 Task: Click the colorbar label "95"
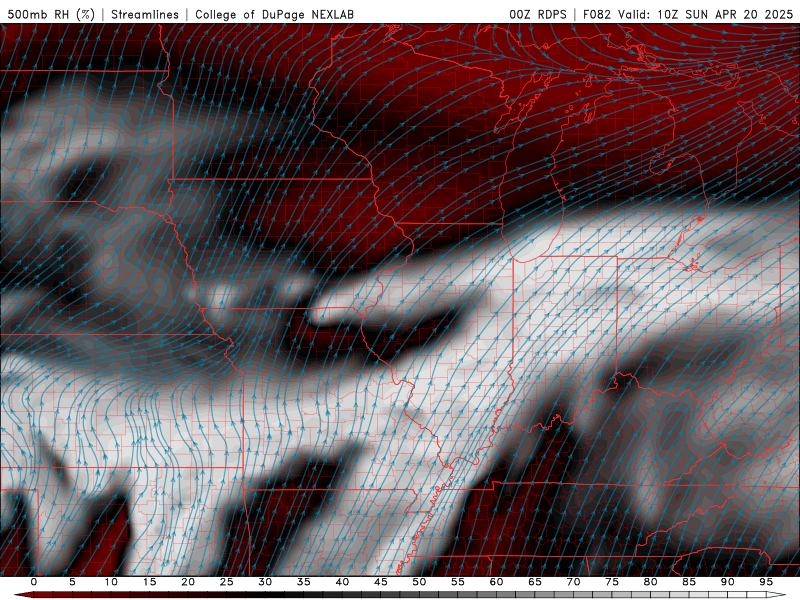[766, 582]
